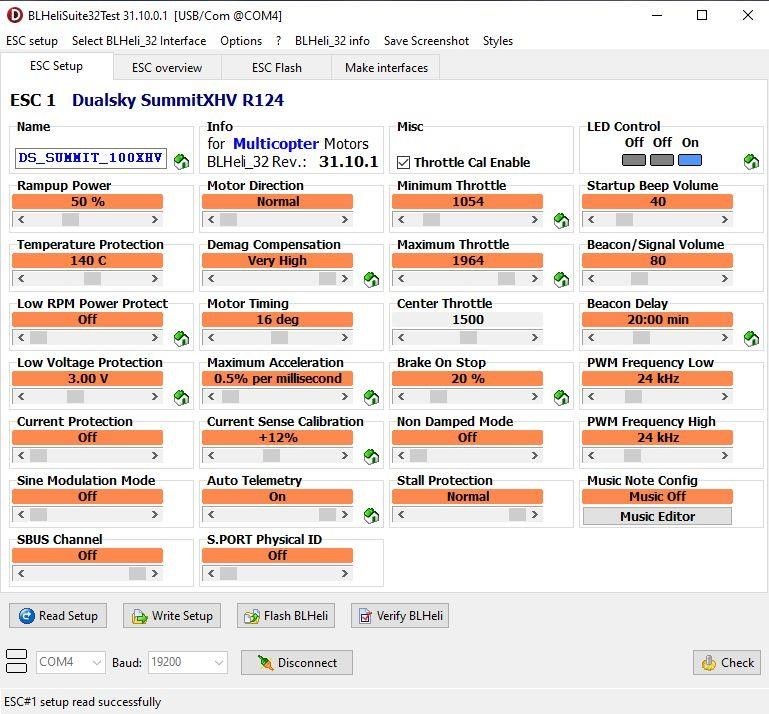Image resolution: width=769 pixels, height=714 pixels.
Task: Click the default icon for Brake On Stop
Action: tap(561, 397)
